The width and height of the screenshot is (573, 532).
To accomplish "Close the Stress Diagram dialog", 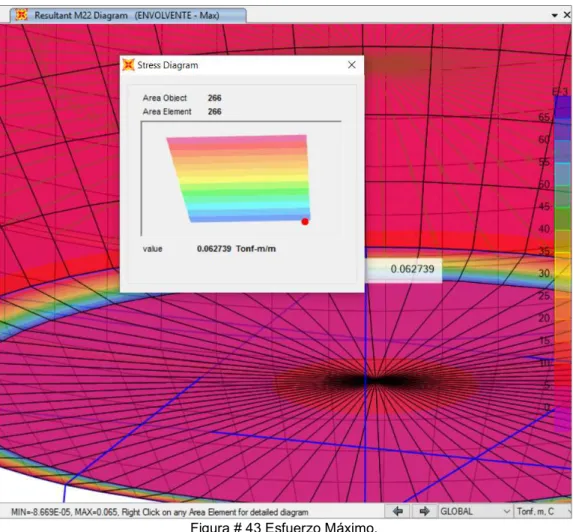I will [x=352, y=65].
